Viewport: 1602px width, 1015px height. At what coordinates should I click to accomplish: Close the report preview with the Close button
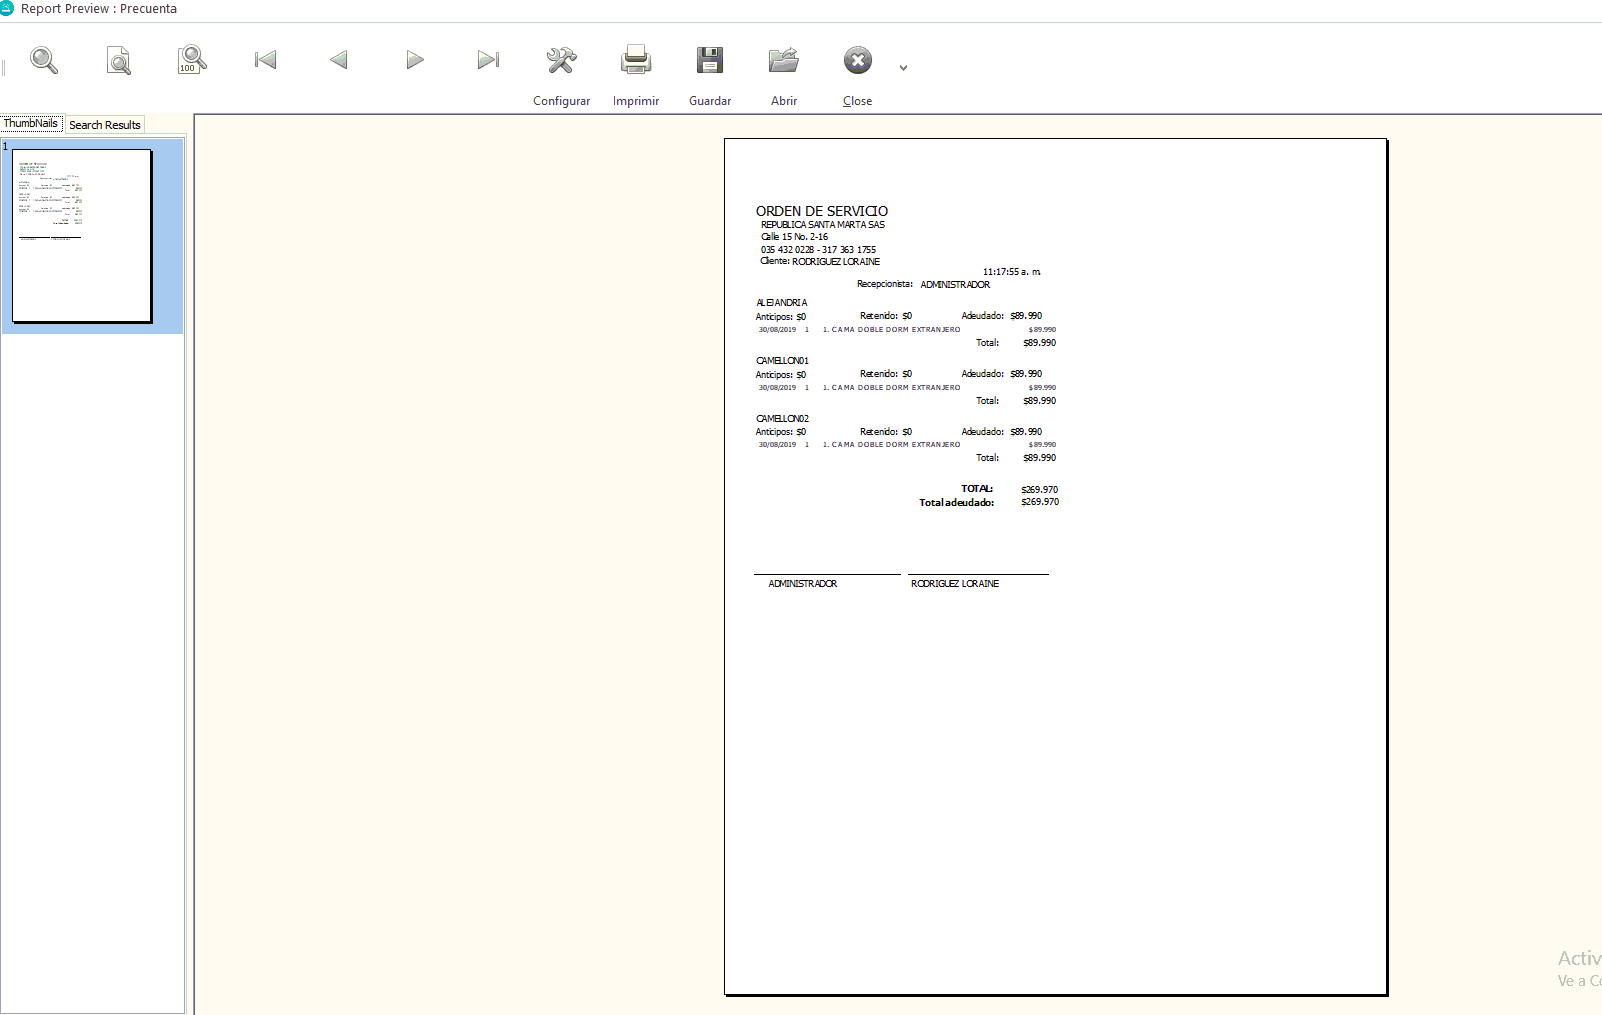857,72
